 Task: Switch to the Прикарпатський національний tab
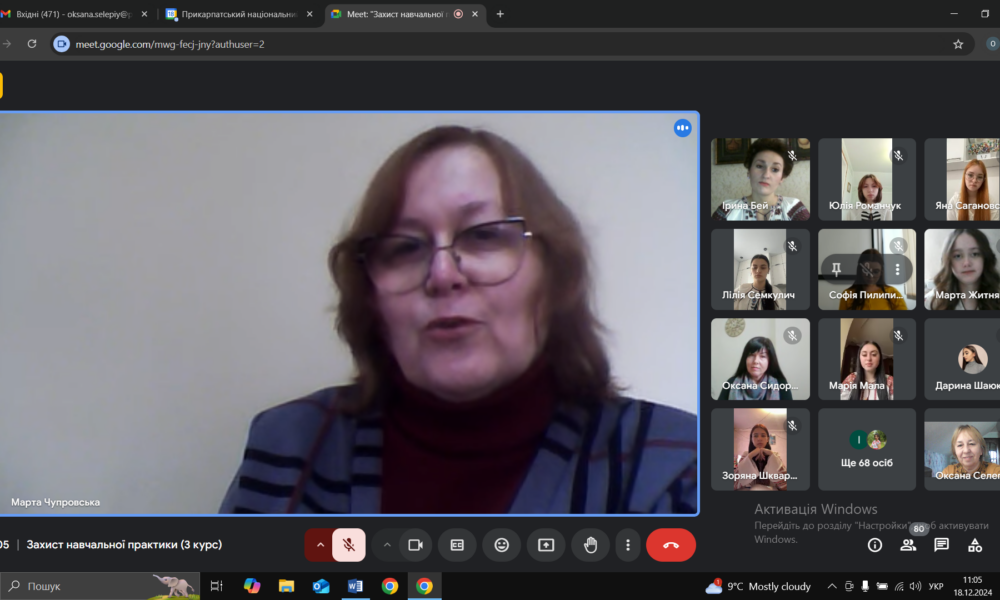click(238, 14)
